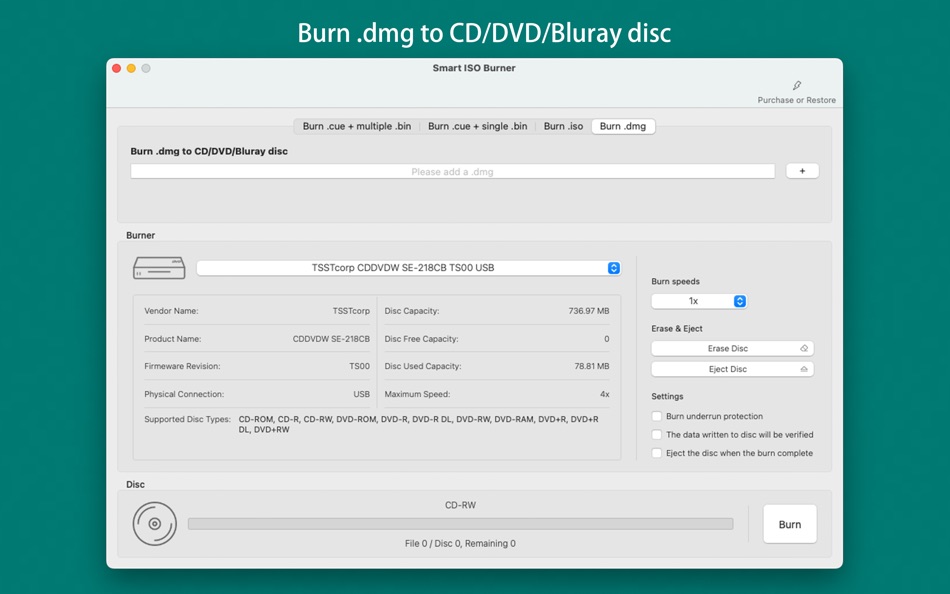Click the Purchase or Restore pen icon
950x594 pixels.
(x=797, y=85)
